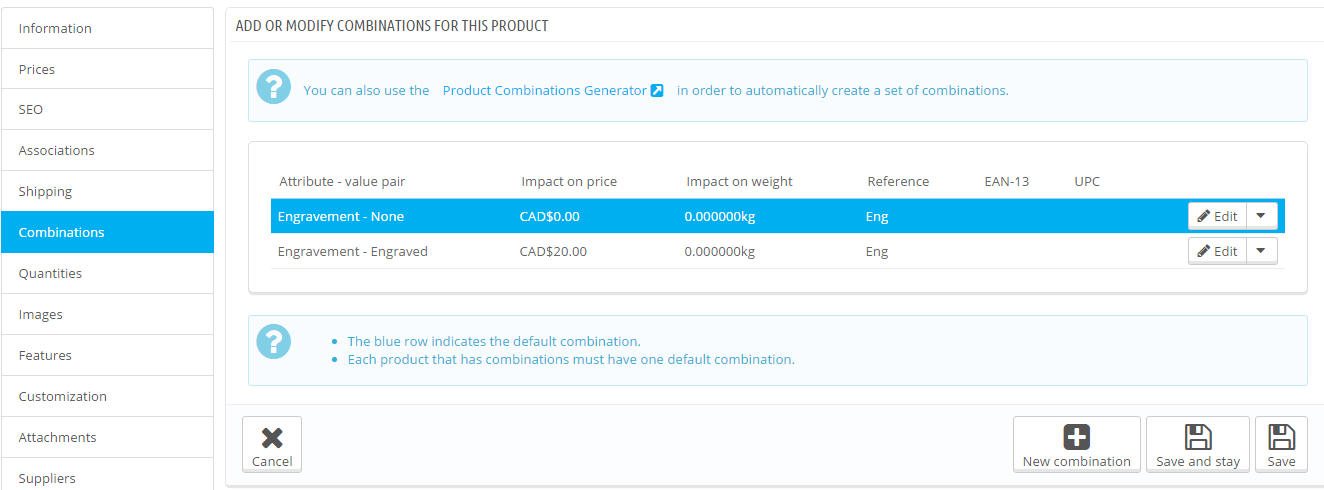
Task: Click the Save and stay floppy icon
Action: click(1197, 437)
